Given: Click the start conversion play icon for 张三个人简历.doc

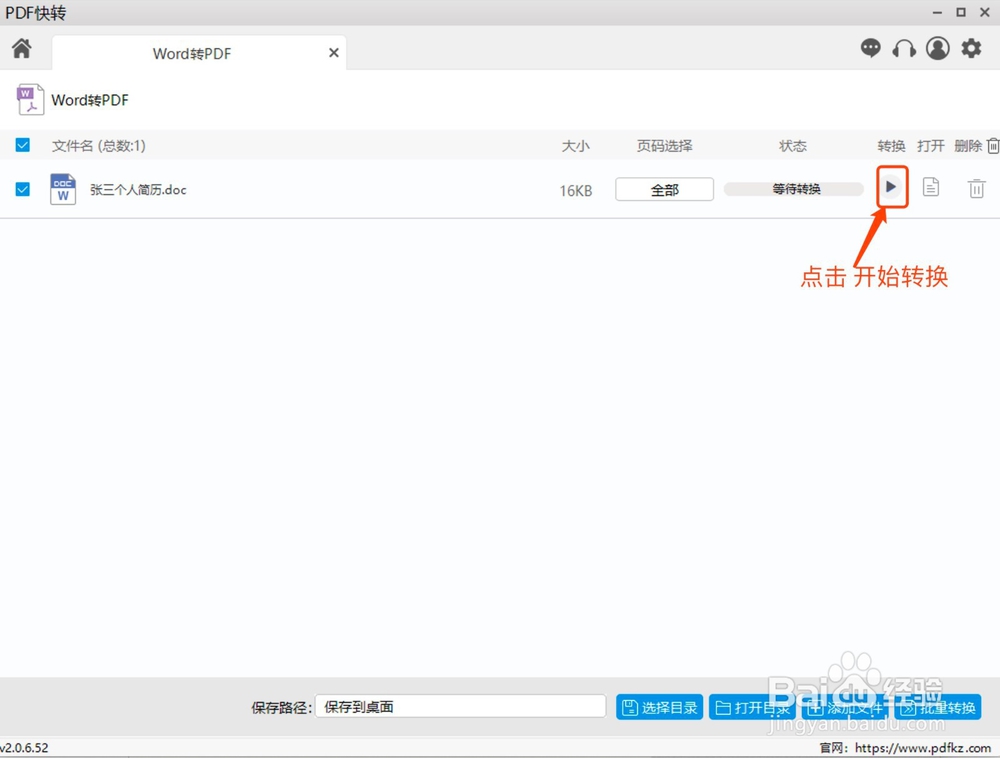Looking at the screenshot, I should [x=891, y=187].
